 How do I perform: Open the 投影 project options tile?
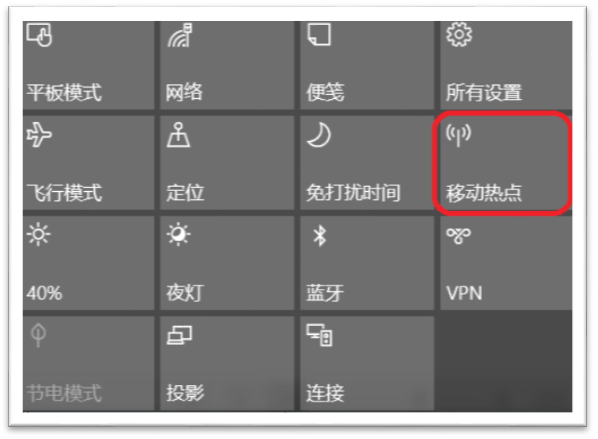point(227,363)
